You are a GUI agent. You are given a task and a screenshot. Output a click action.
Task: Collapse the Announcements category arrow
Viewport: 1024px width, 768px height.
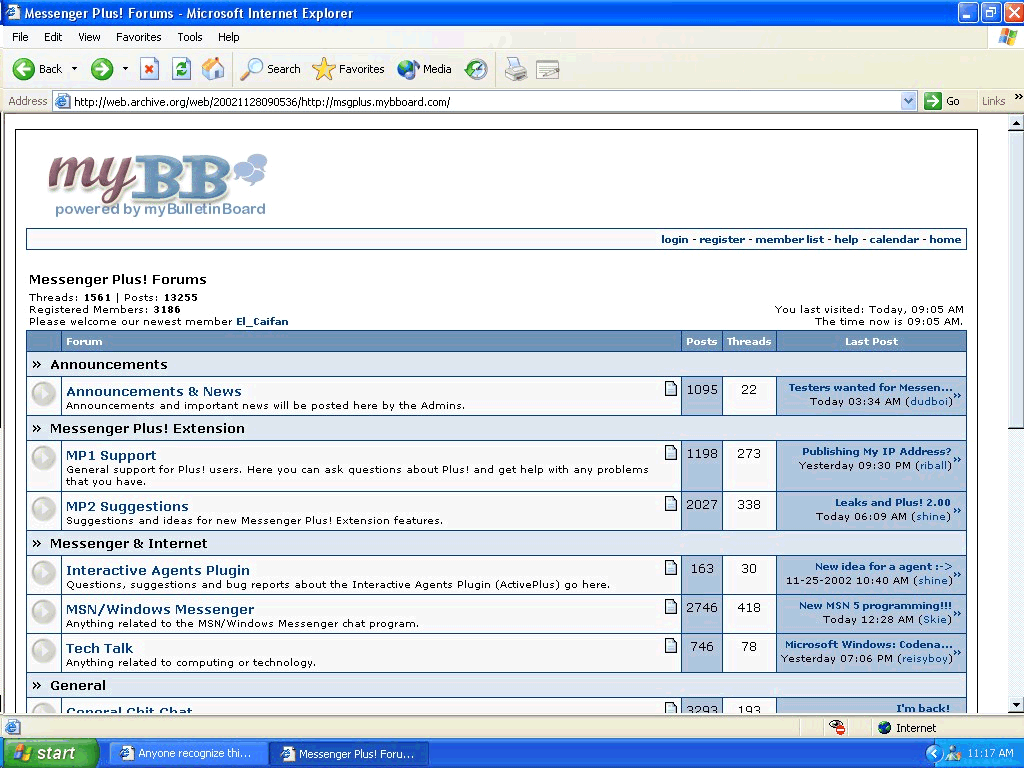click(x=37, y=364)
